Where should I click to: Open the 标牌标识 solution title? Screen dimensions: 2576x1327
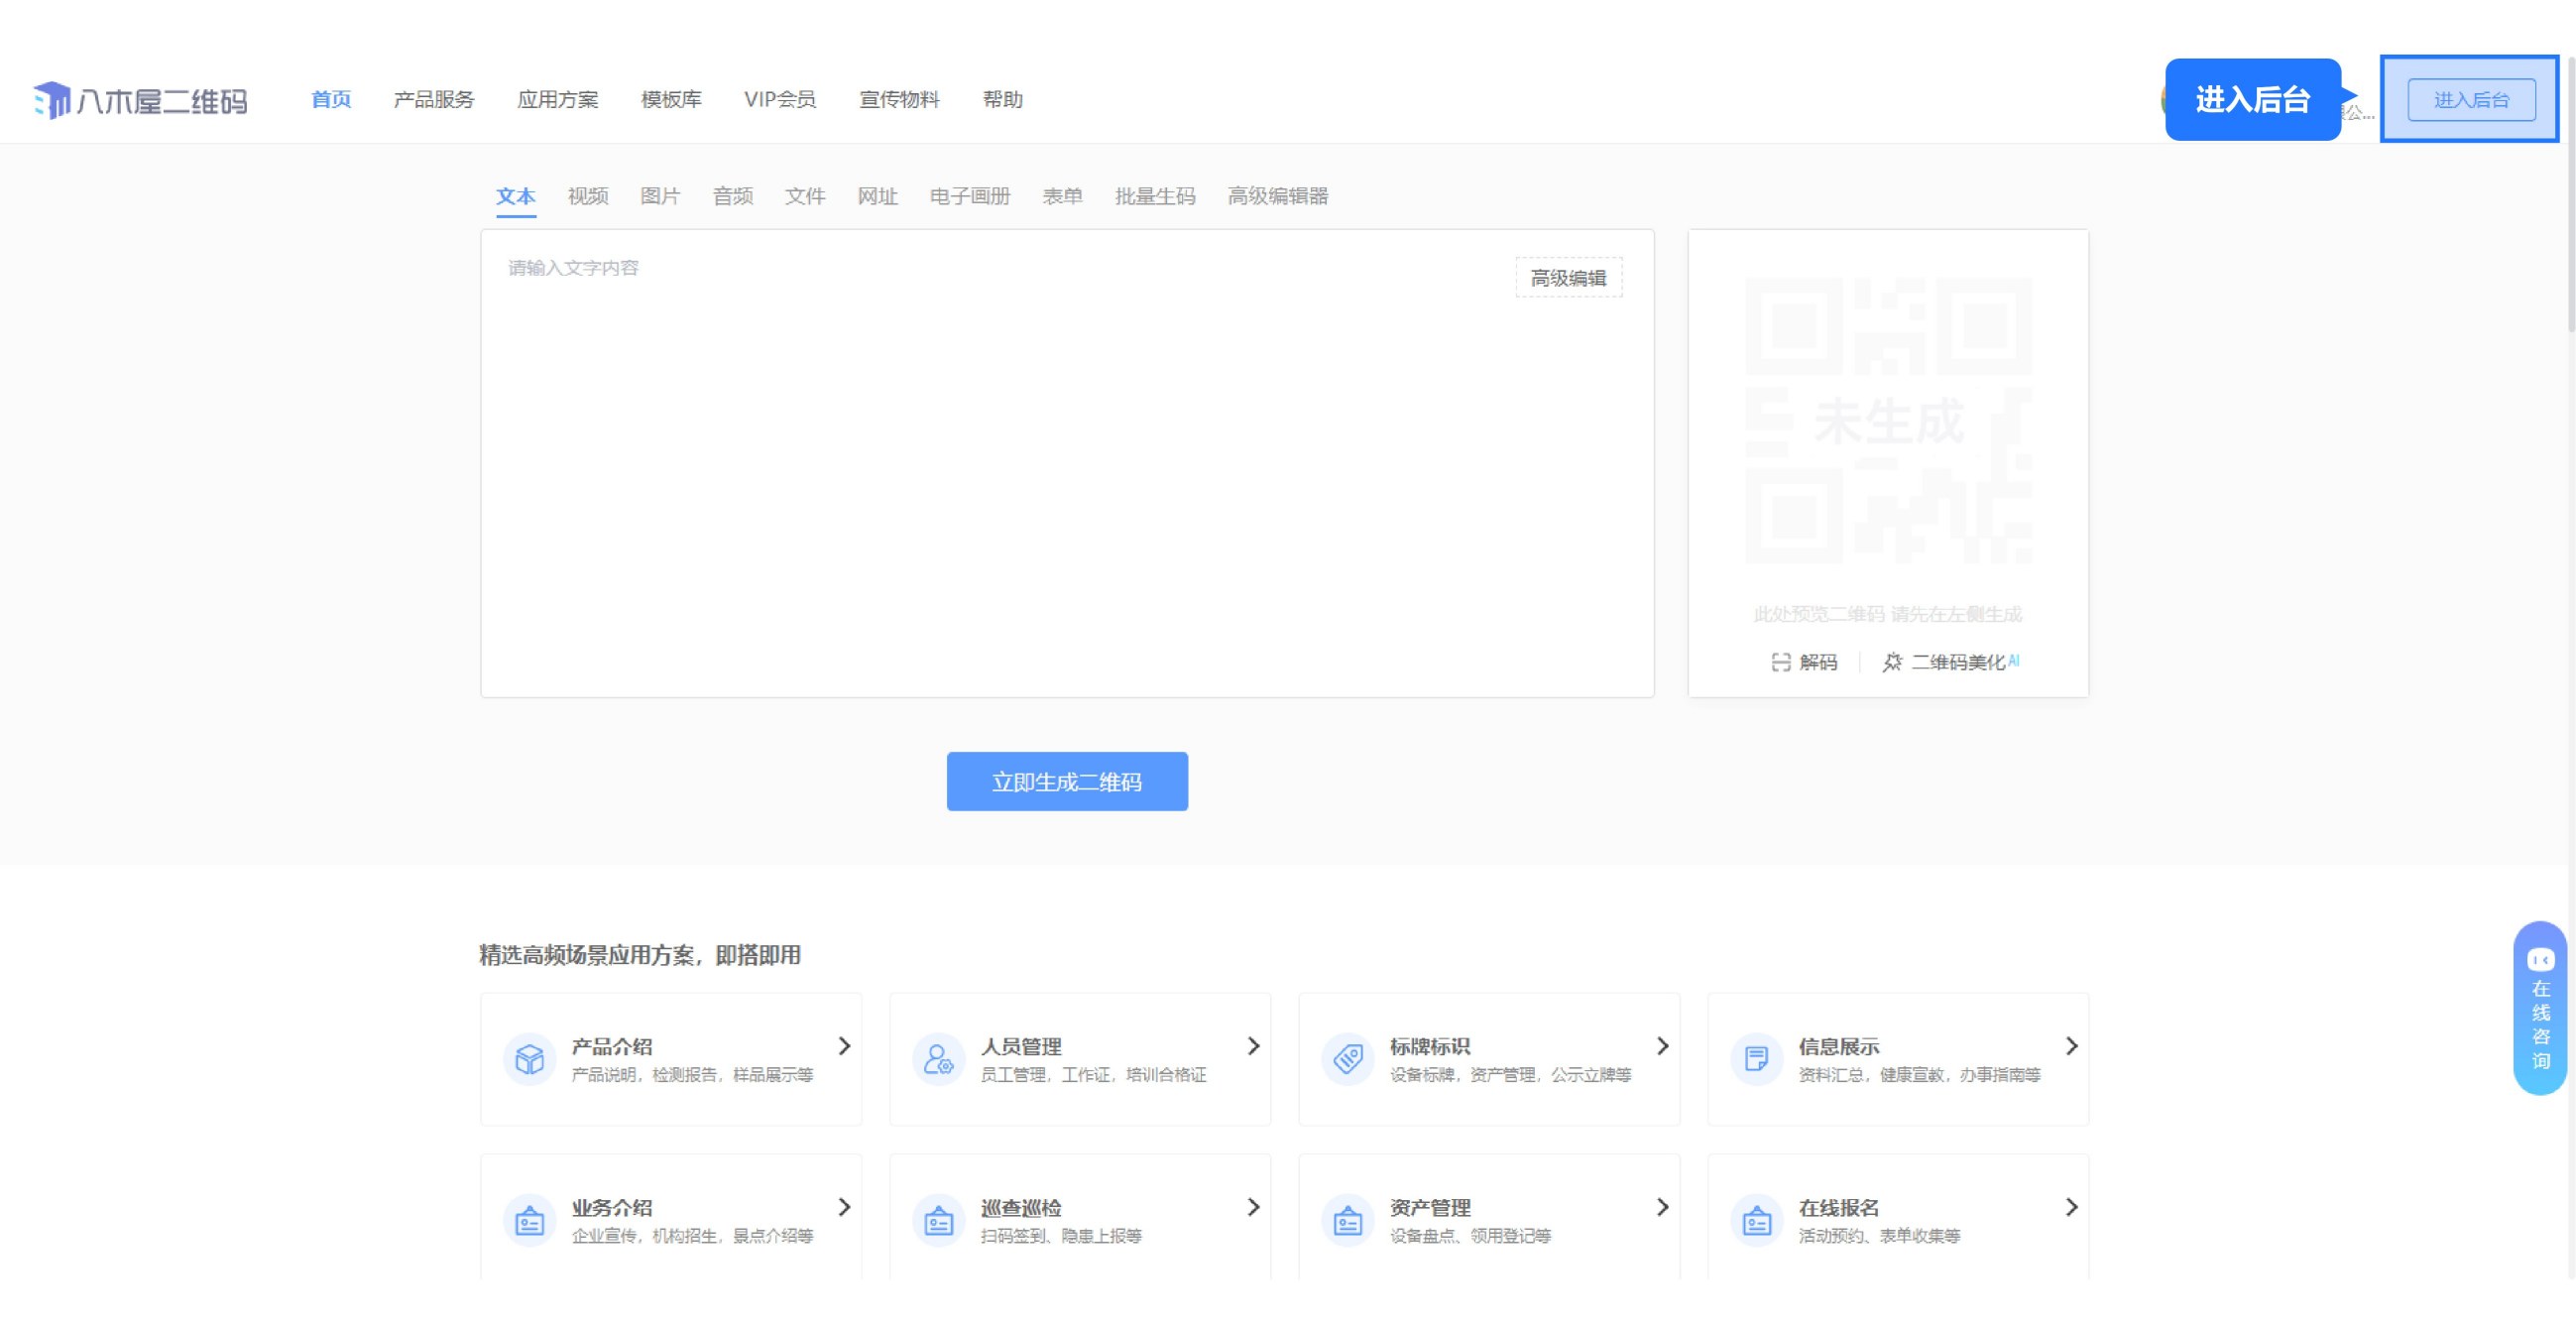point(1430,1046)
